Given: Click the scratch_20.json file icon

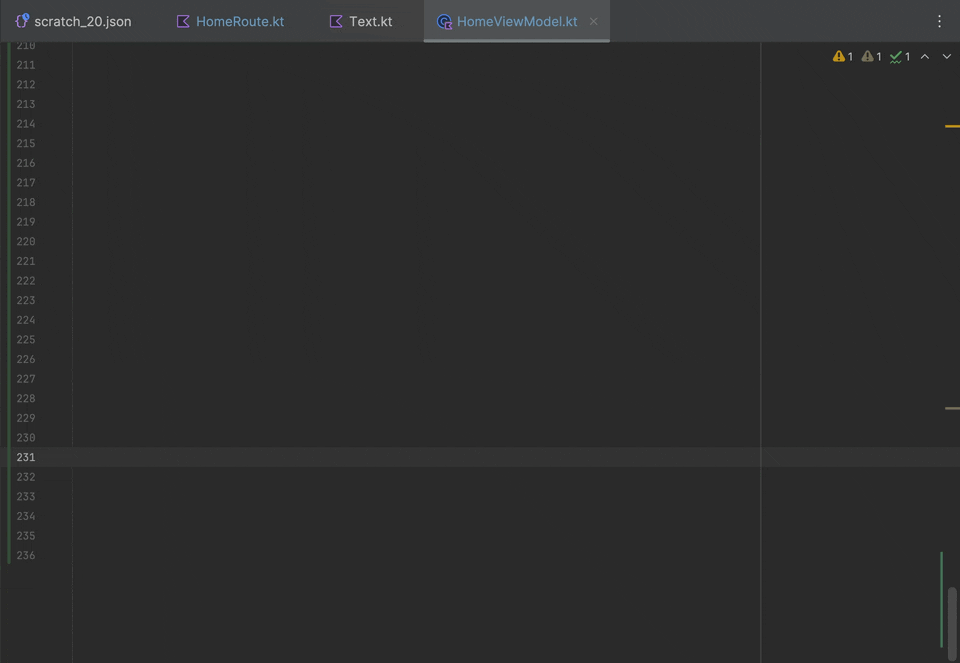Looking at the screenshot, I should pyautogui.click(x=22, y=21).
